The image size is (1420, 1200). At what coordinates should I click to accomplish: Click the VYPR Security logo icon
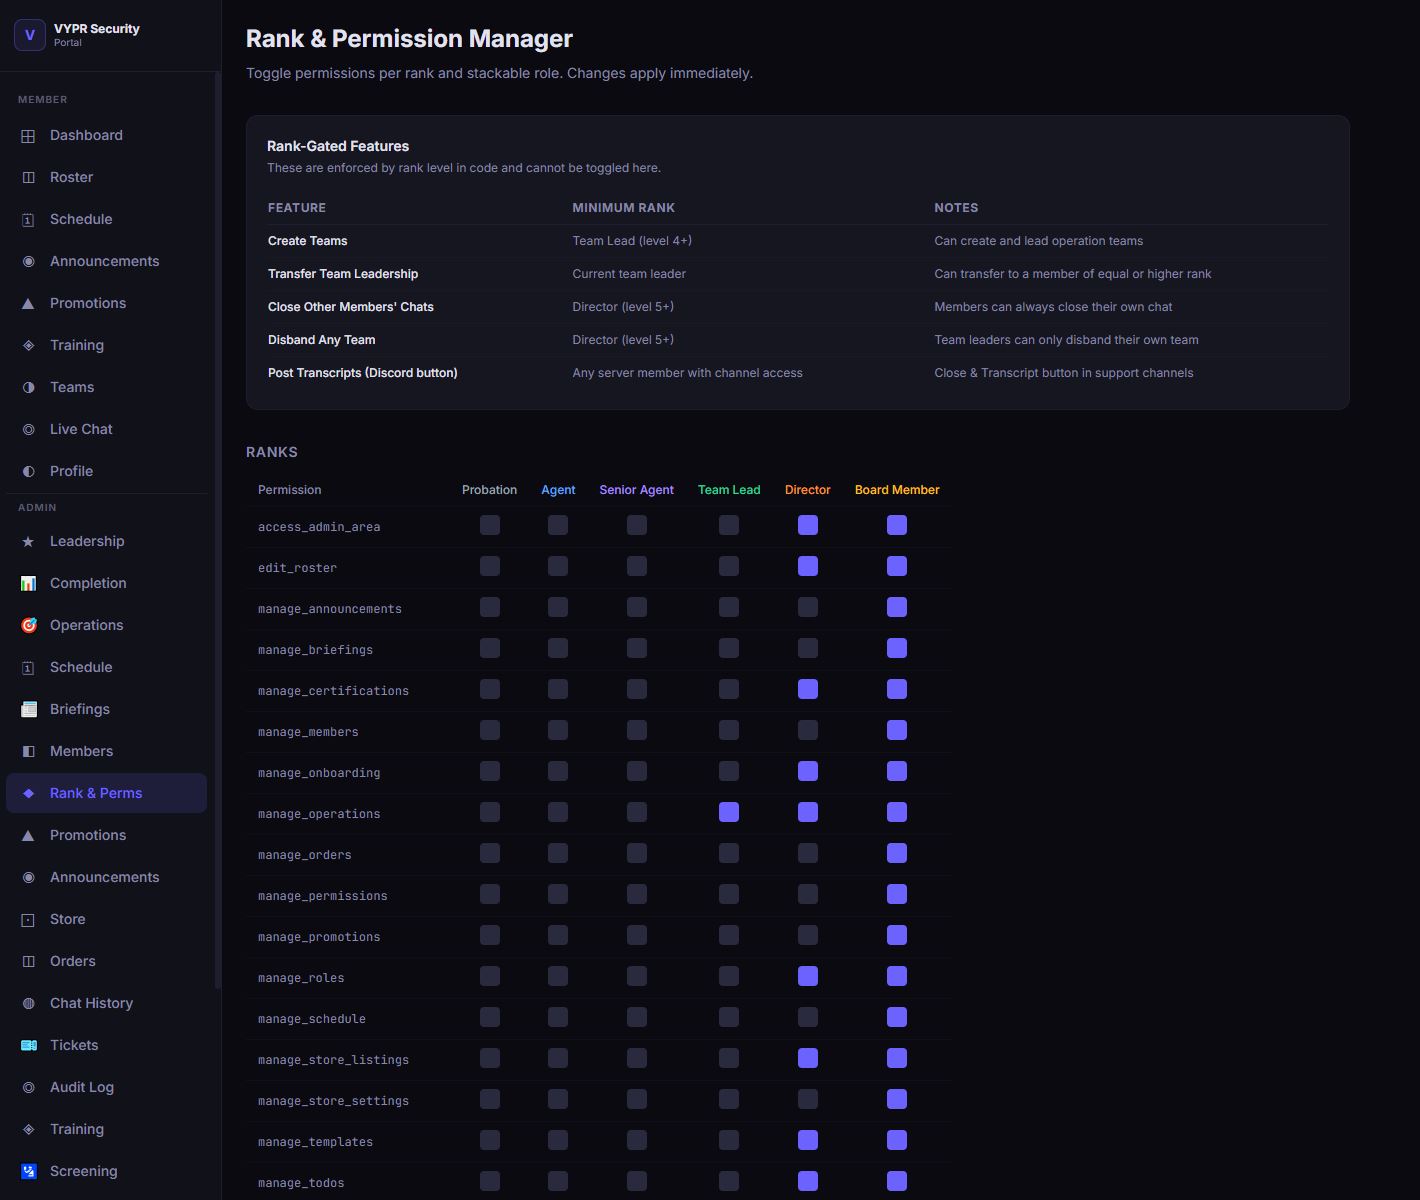29,35
